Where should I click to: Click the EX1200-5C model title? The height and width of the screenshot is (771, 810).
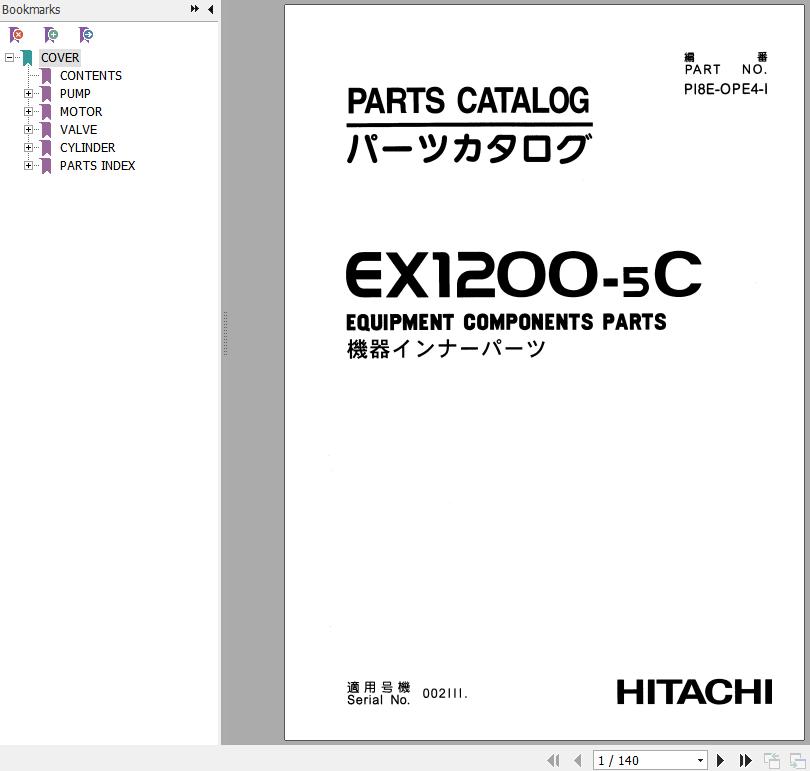(523, 275)
